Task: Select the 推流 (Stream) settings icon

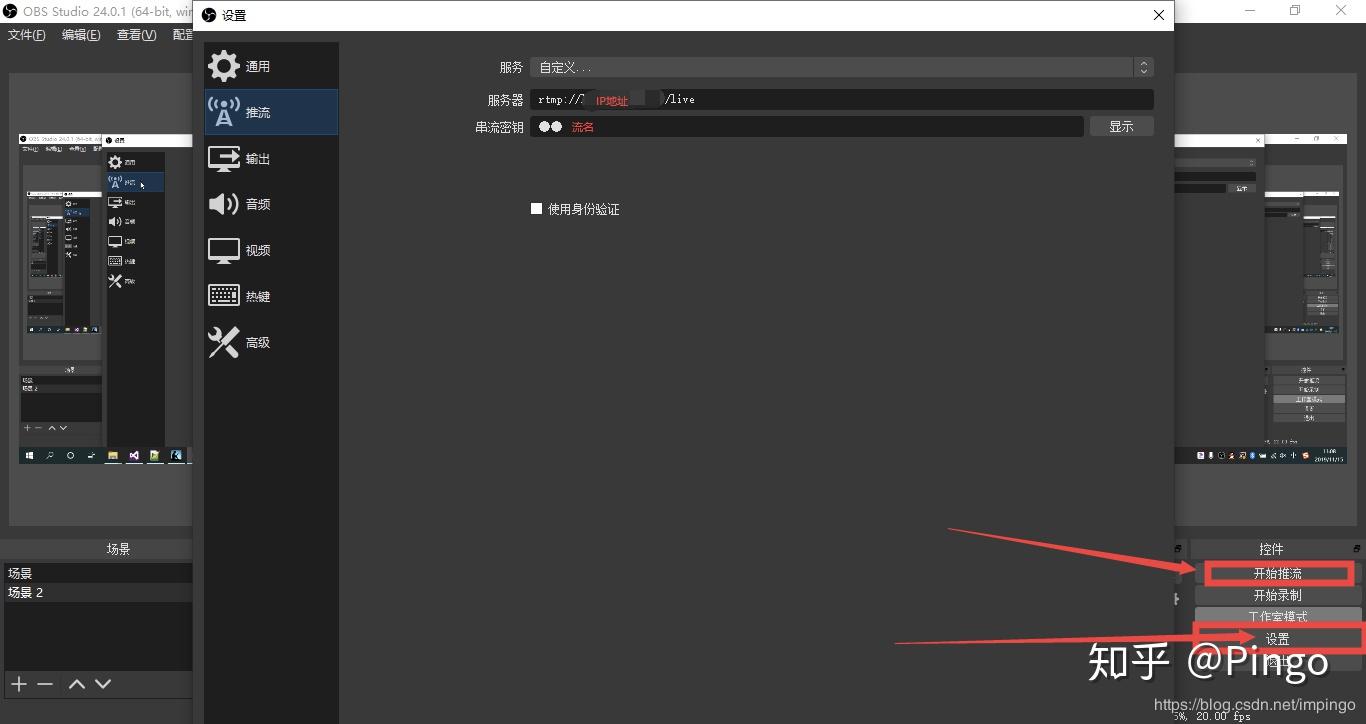Action: coord(257,112)
